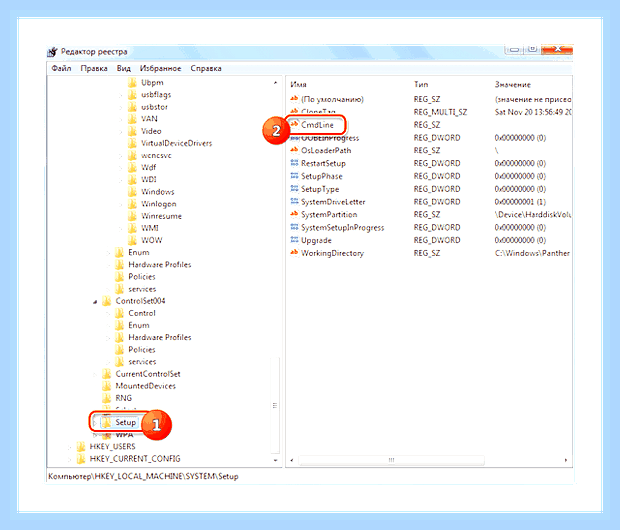This screenshot has height=530, width=620.
Task: Select the Setup registry key
Action: [125, 422]
